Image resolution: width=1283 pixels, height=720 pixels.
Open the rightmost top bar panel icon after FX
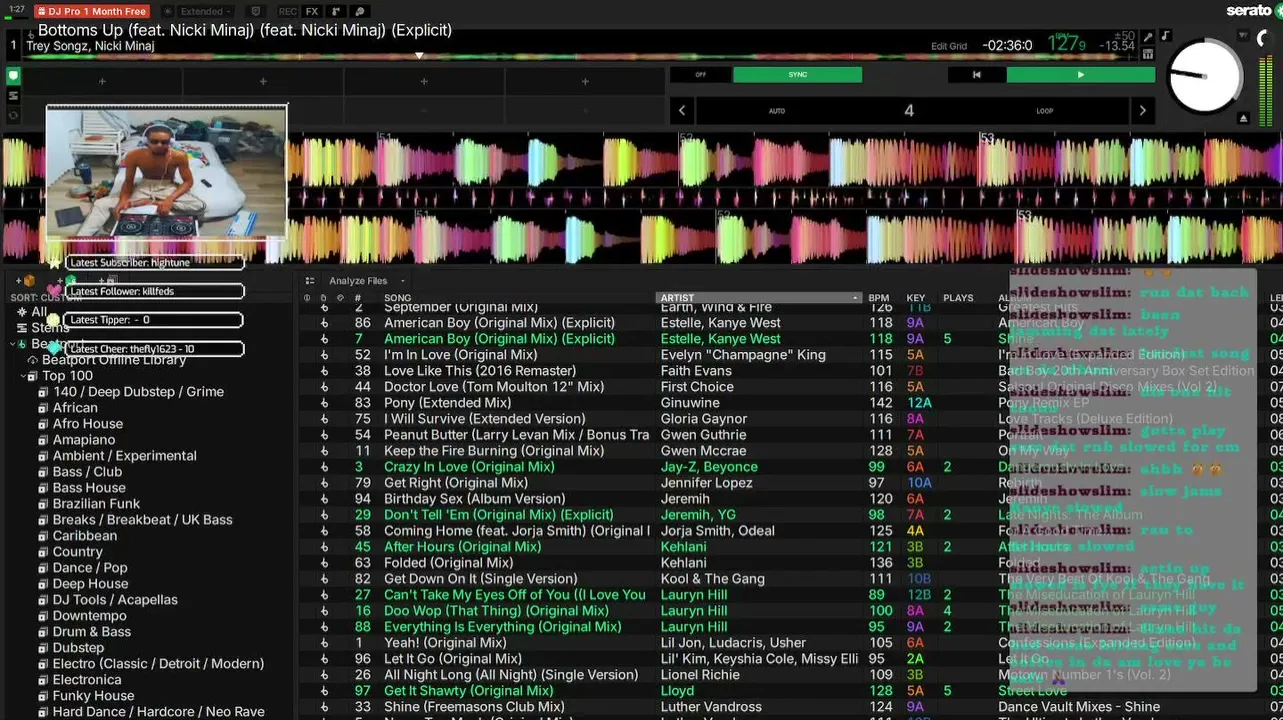(x=360, y=11)
